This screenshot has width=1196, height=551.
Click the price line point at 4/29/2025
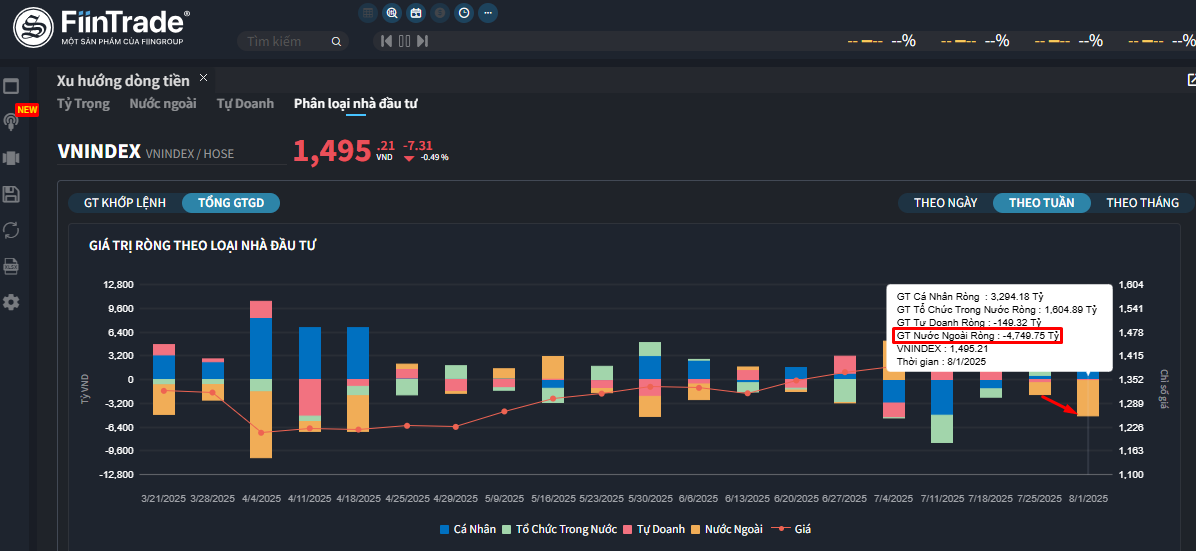(x=456, y=427)
